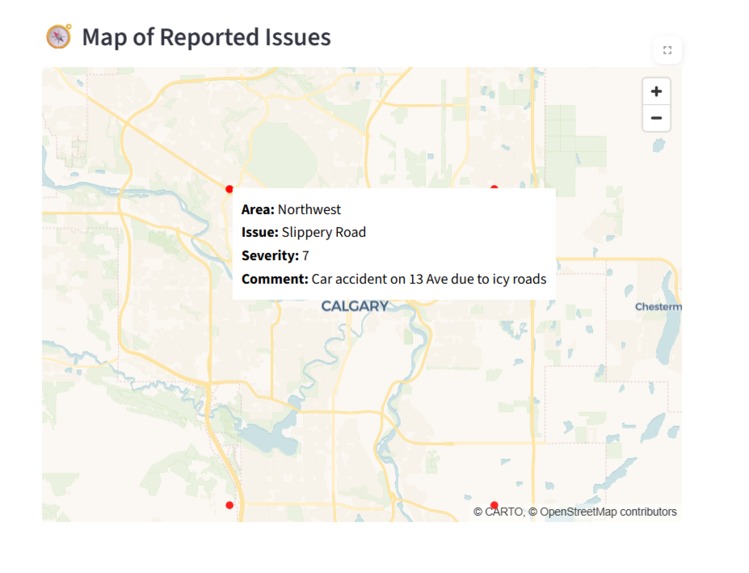Click the 'Area: Northwest' tooltip line
Image resolution: width=749 pixels, height=573 pixels.
291,209
